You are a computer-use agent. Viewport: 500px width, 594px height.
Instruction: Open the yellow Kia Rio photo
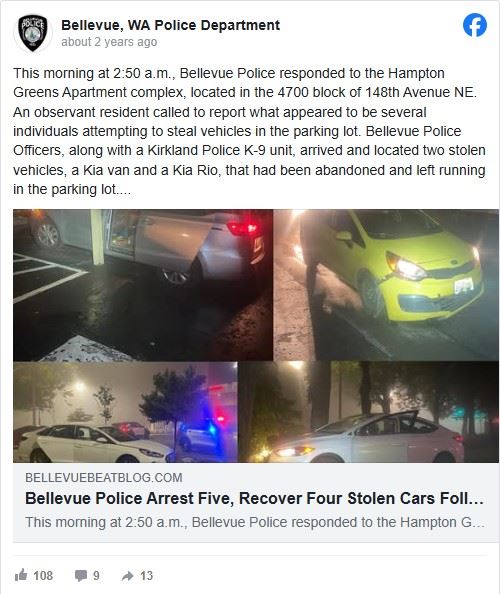(x=386, y=284)
